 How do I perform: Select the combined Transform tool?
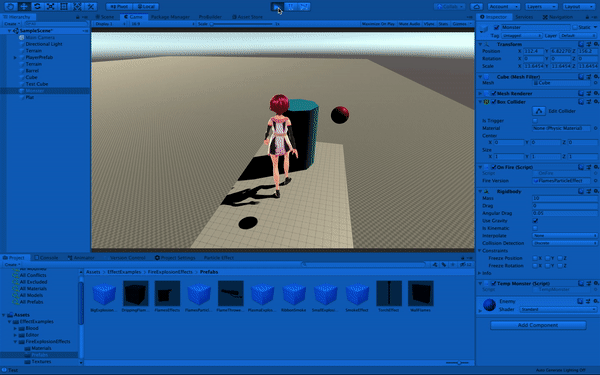[x=77, y=7]
